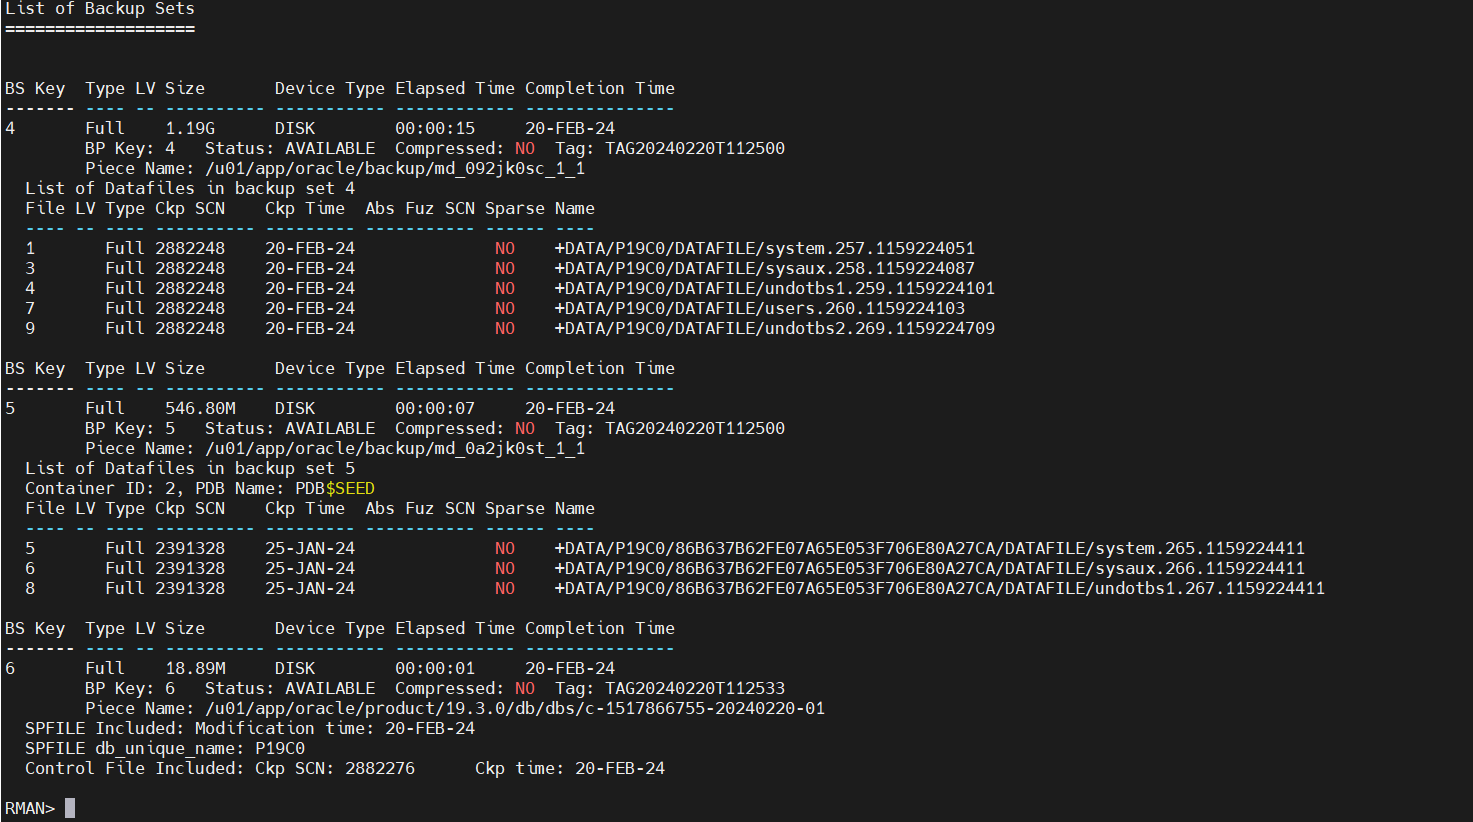1473x822 pixels.
Task: Click piece name c-1517866755-20240220-01
Action: (x=515, y=708)
